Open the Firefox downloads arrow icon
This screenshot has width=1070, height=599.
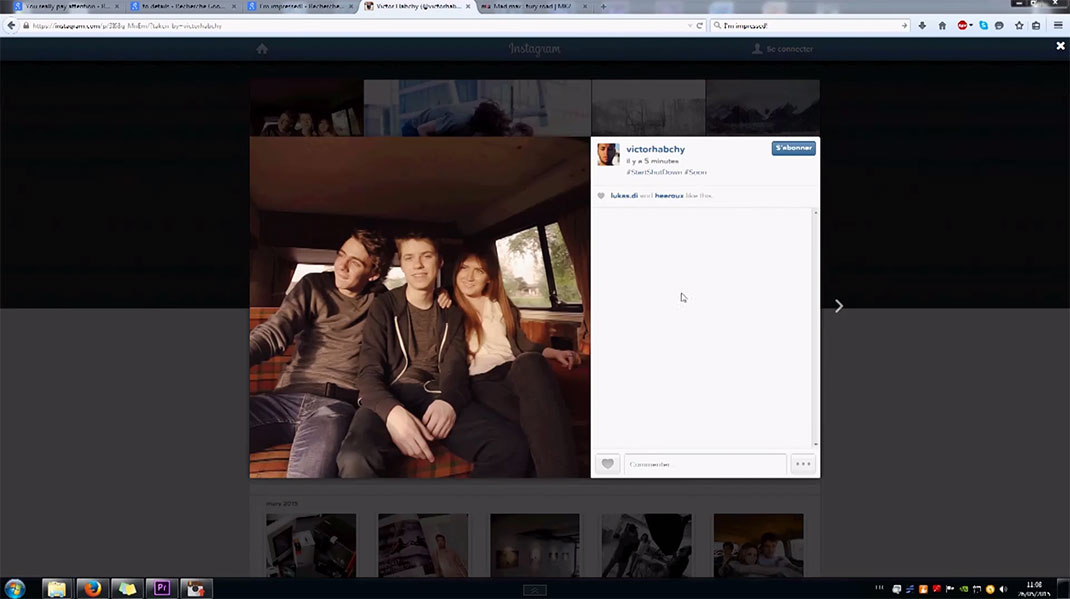[x=922, y=25]
